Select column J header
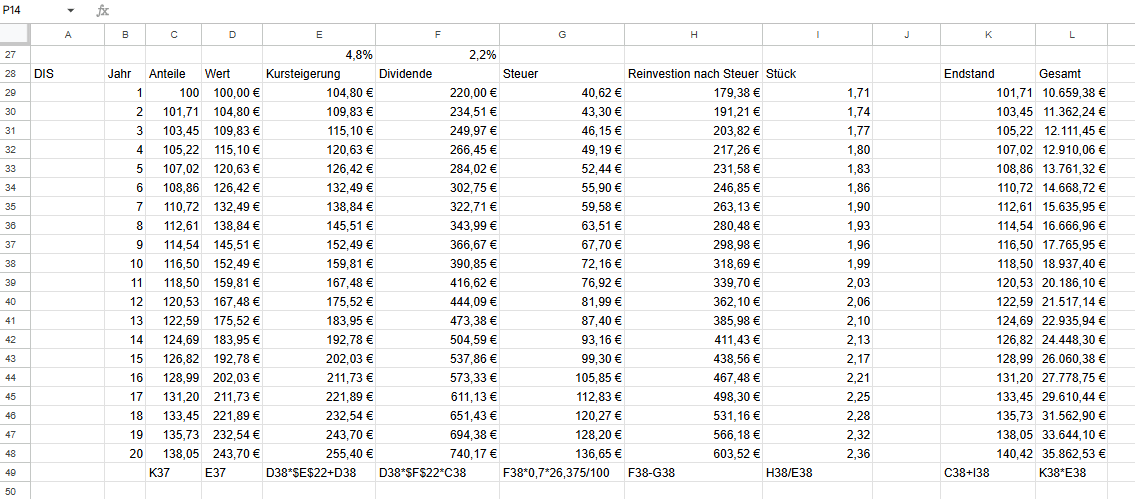The width and height of the screenshot is (1135, 499). point(906,34)
